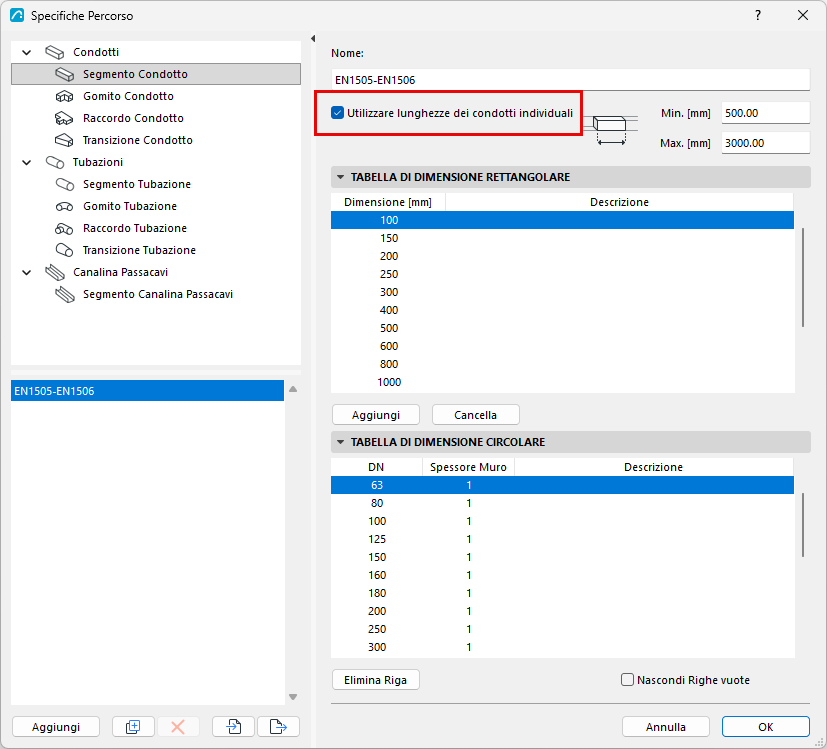Click the Transizione Condotto icon
827x749 pixels.
64,140
